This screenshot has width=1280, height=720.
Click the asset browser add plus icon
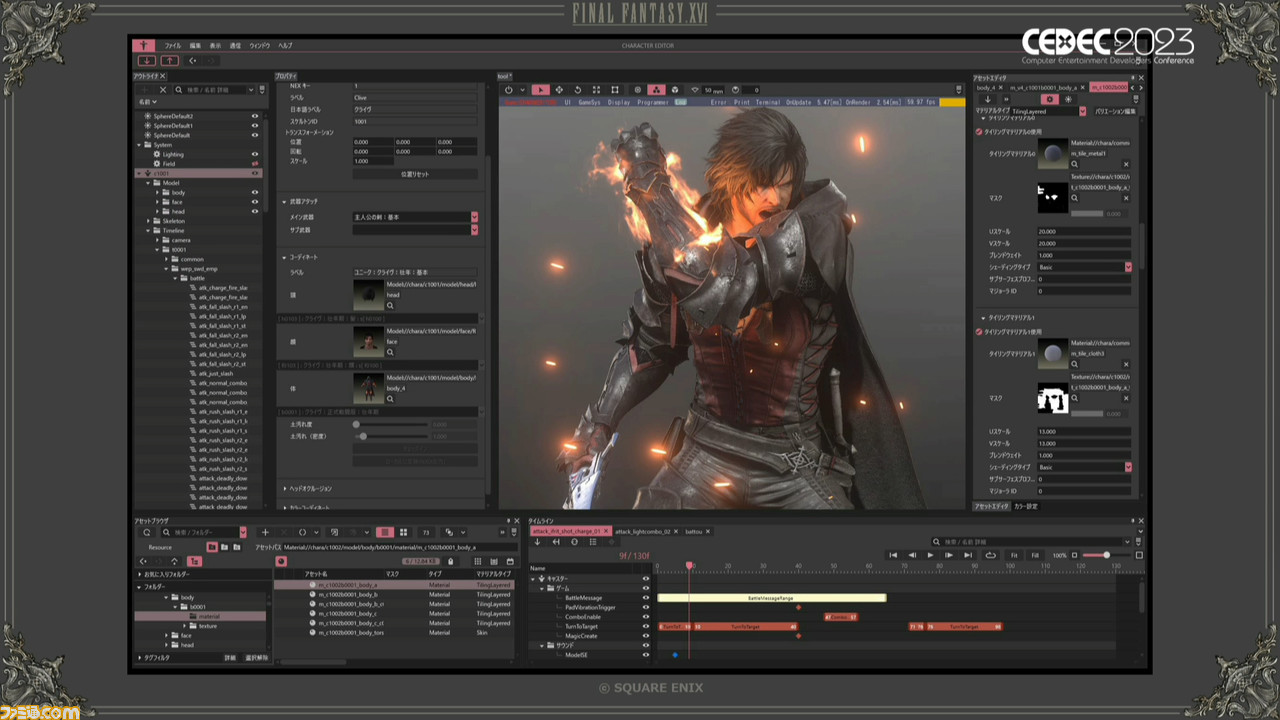[265, 532]
